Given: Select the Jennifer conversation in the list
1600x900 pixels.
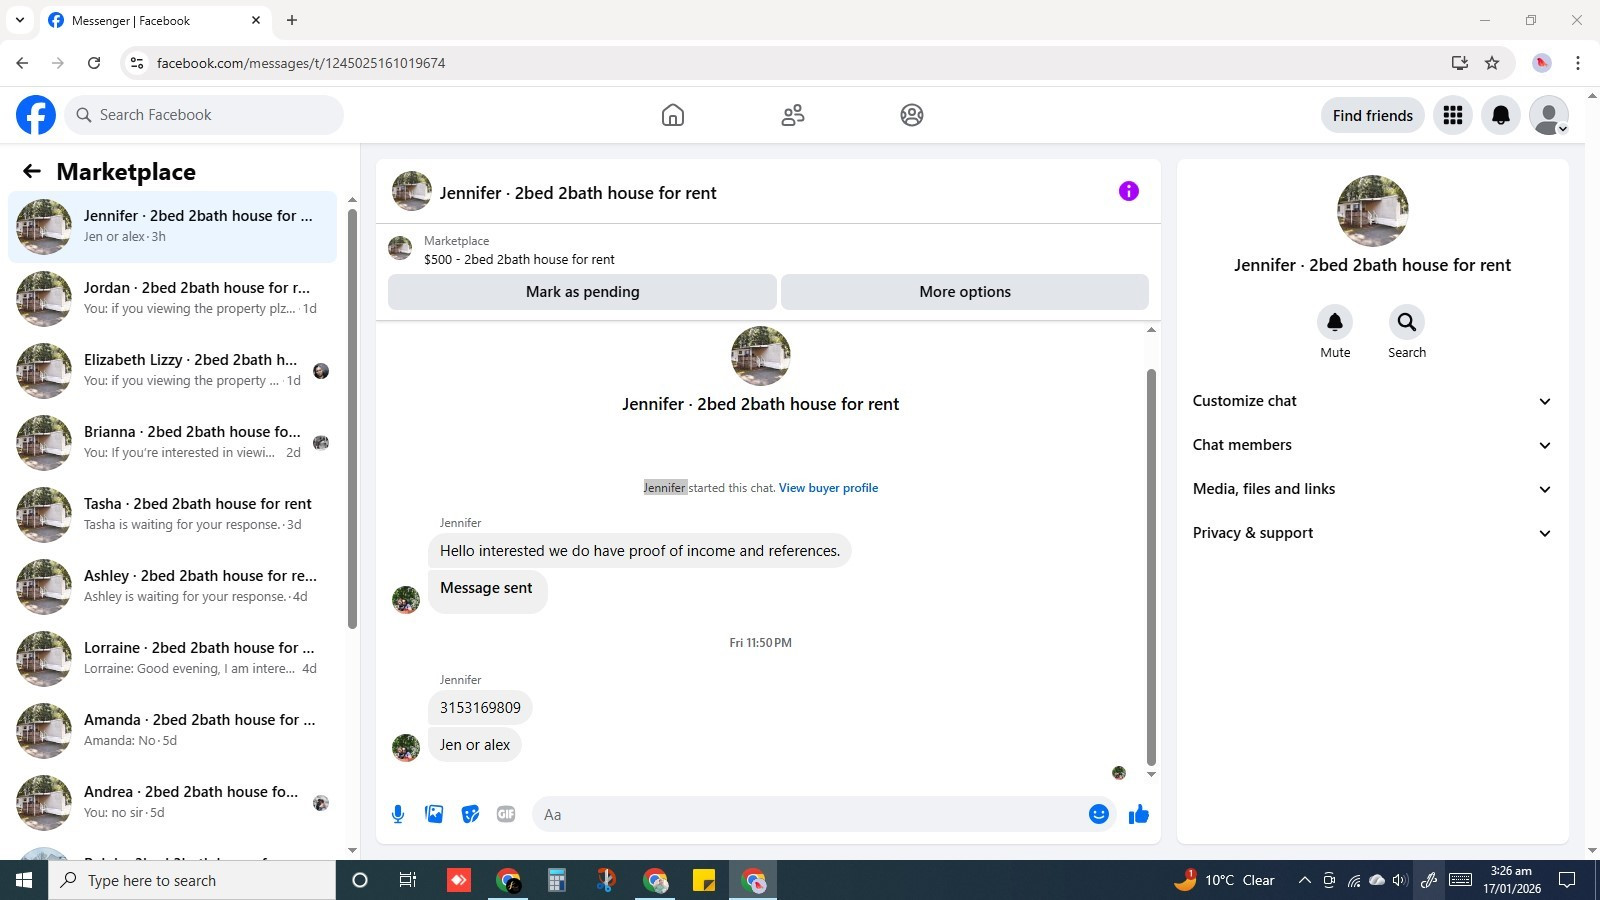Looking at the screenshot, I should tap(172, 226).
